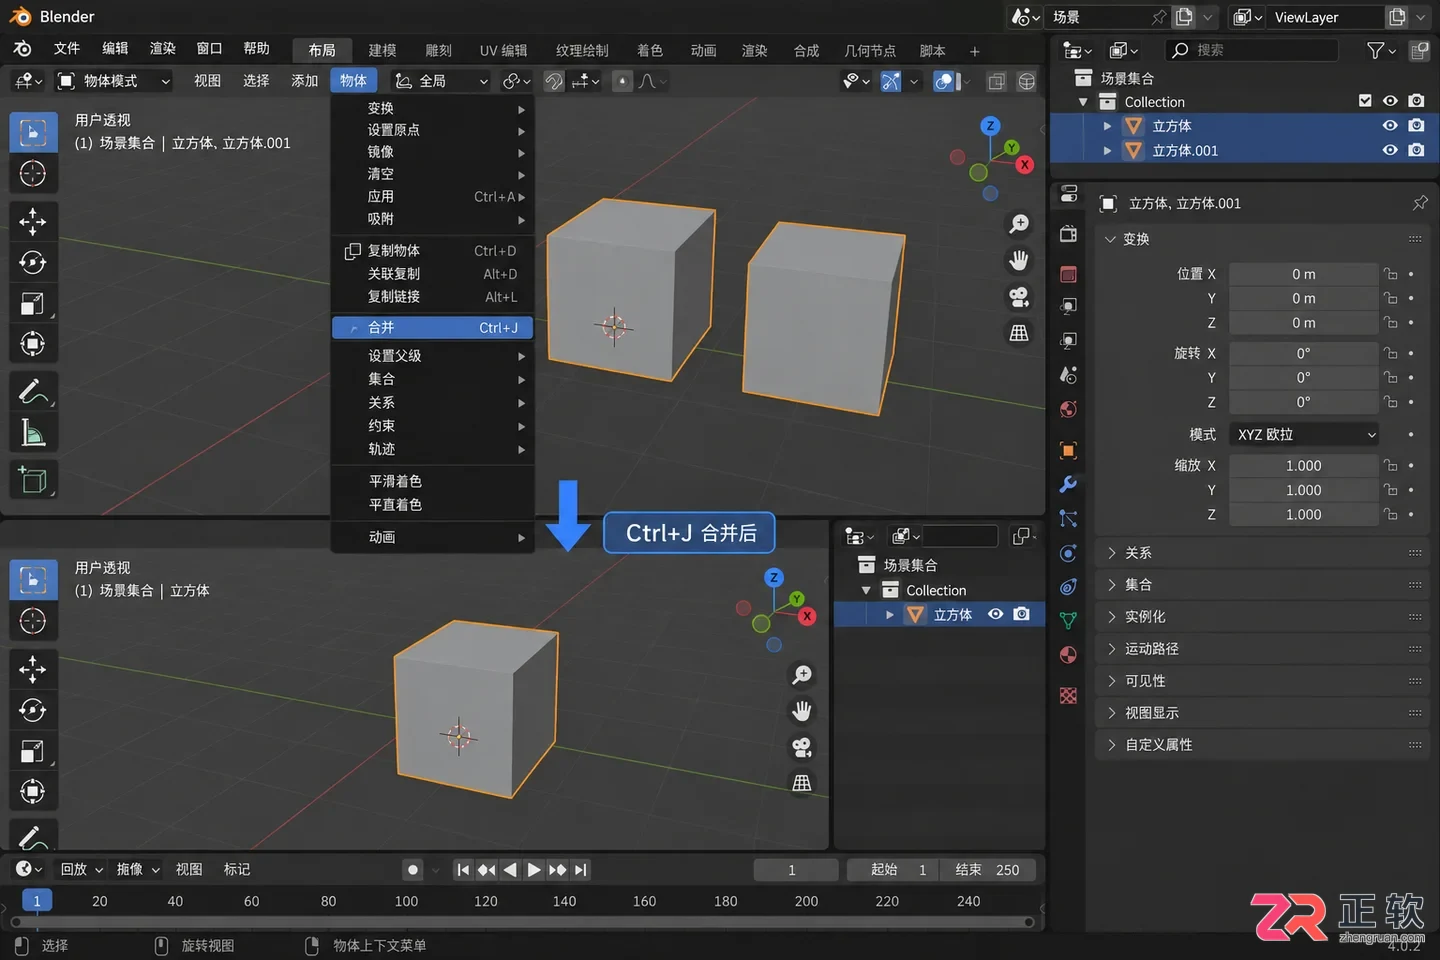Expand the 自定义属性 panel
Screen dimensions: 1440x960
[x=1264, y=745]
